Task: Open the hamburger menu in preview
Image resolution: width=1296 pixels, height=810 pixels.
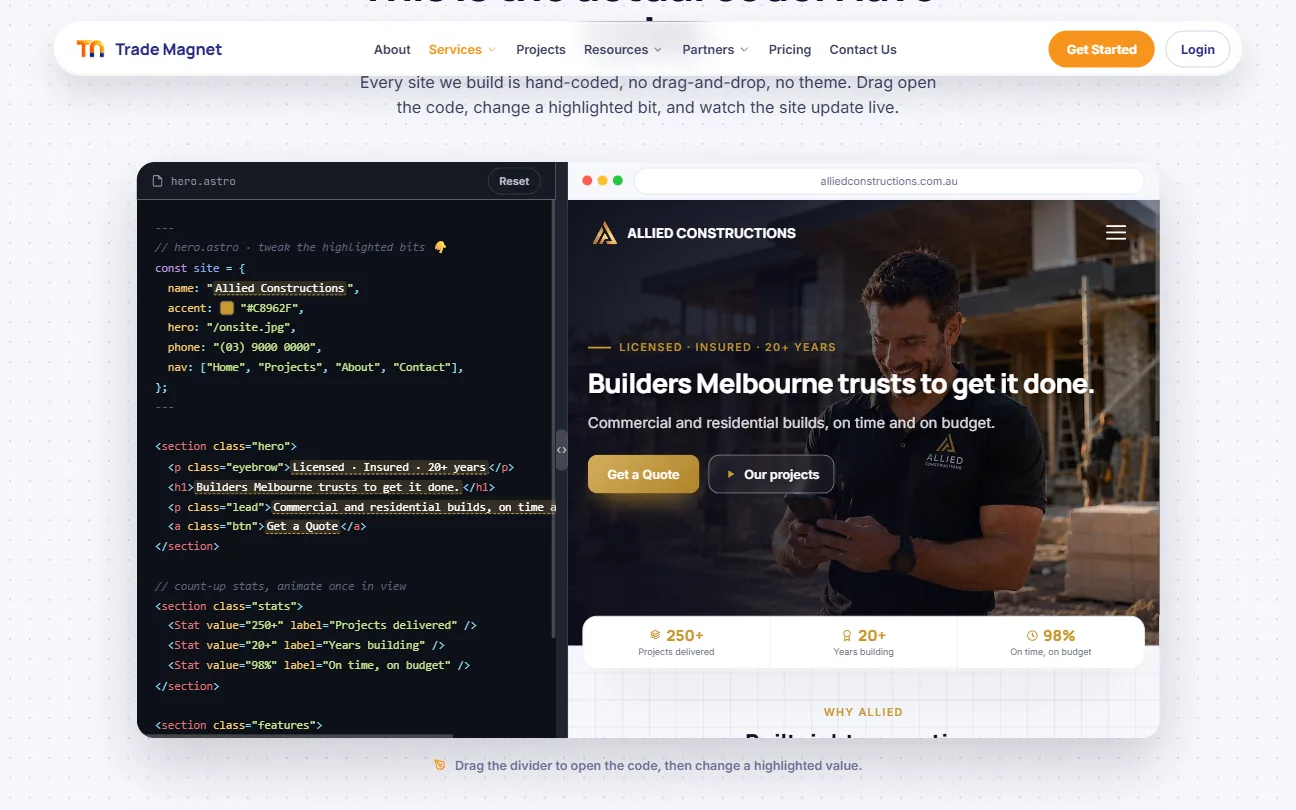Action: coord(1116,233)
